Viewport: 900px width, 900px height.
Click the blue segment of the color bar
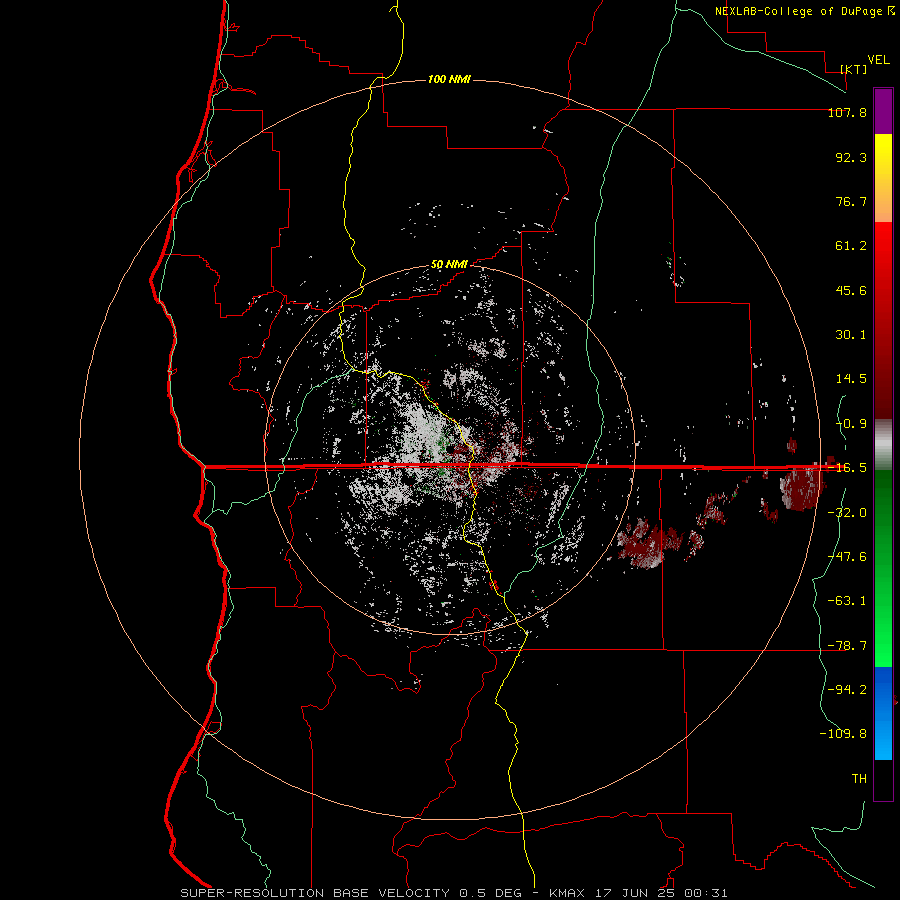coord(883,713)
